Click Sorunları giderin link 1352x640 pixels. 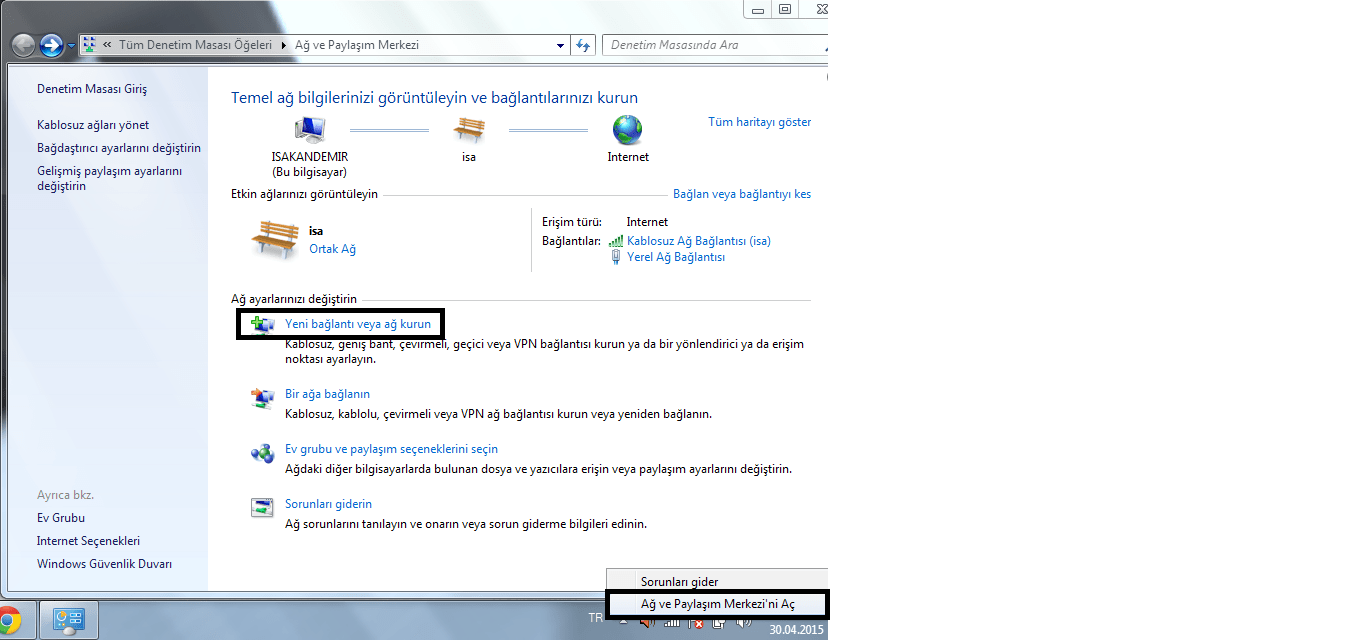[x=328, y=504]
